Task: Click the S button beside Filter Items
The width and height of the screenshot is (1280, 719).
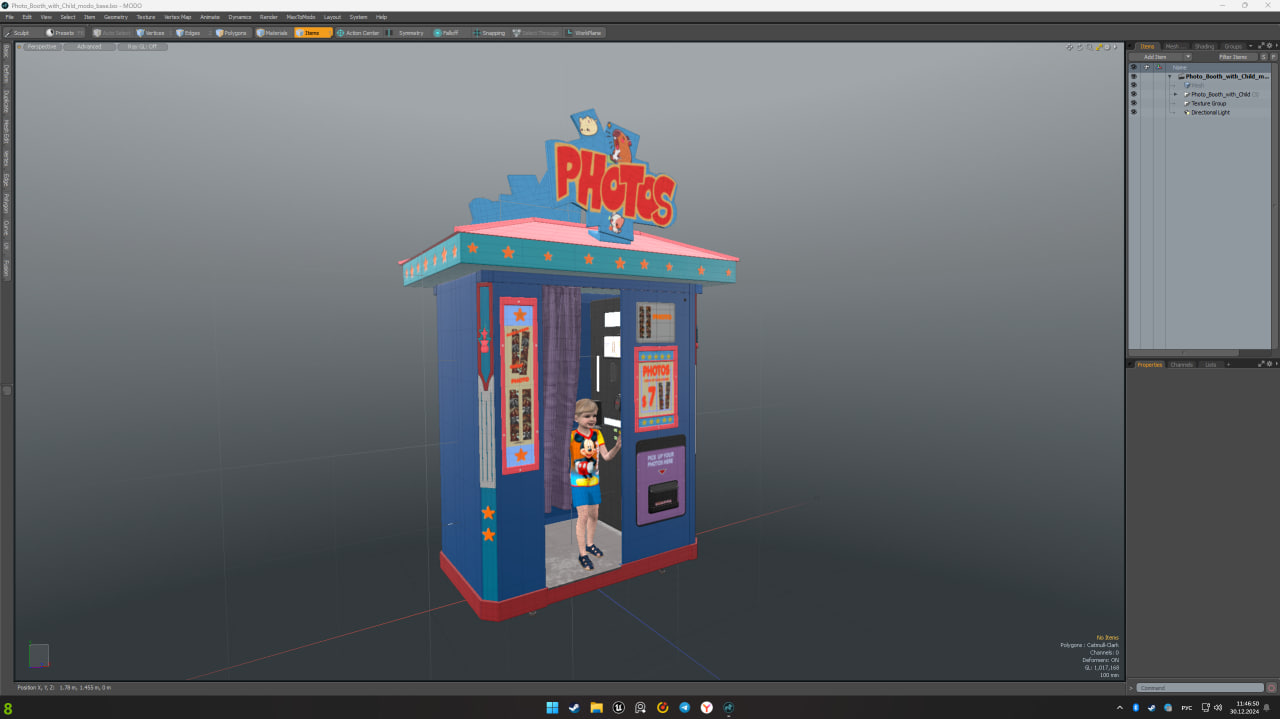Action: (1264, 57)
